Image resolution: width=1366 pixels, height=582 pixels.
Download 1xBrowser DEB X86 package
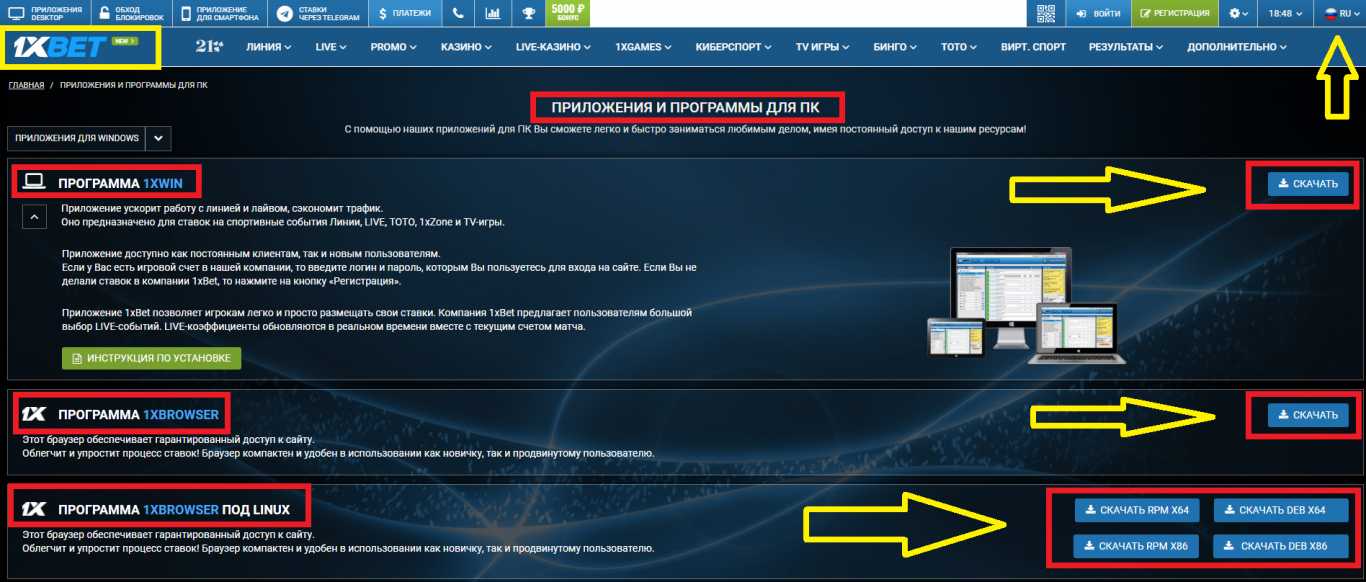pos(1281,546)
